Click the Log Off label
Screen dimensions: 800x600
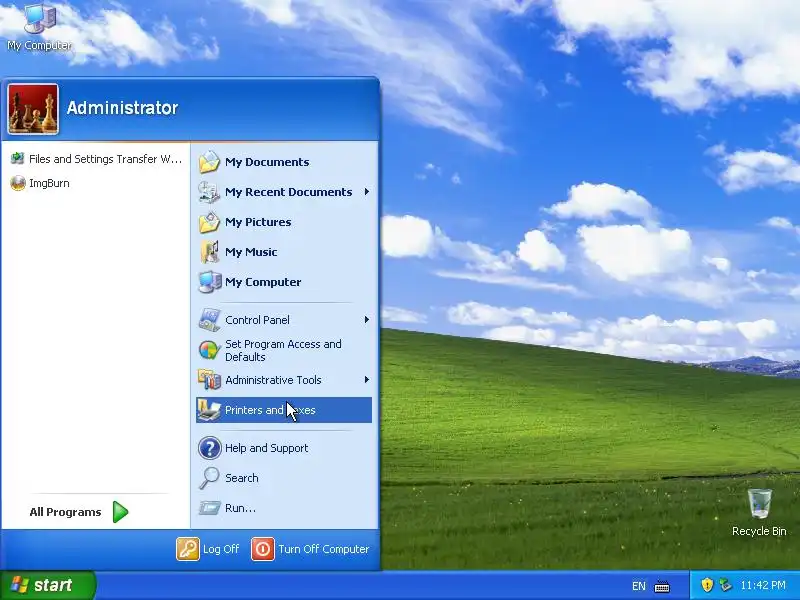click(x=221, y=549)
